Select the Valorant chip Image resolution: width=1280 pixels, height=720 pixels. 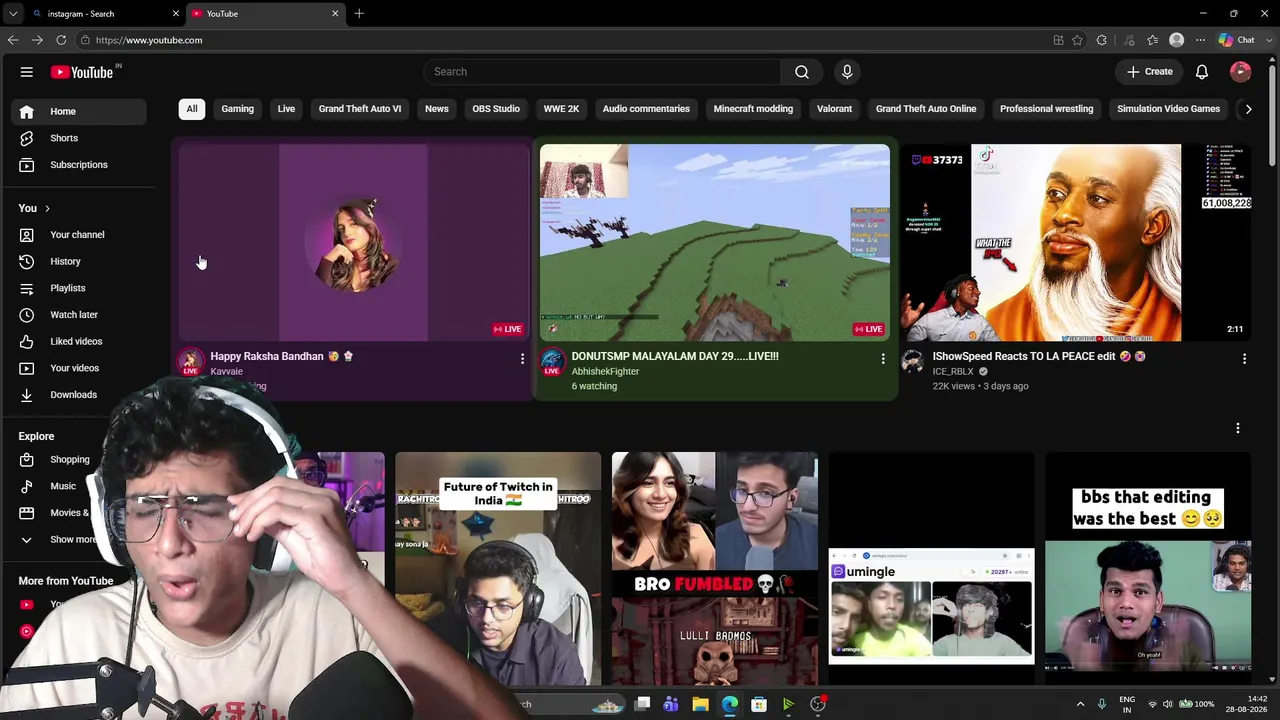(x=834, y=109)
